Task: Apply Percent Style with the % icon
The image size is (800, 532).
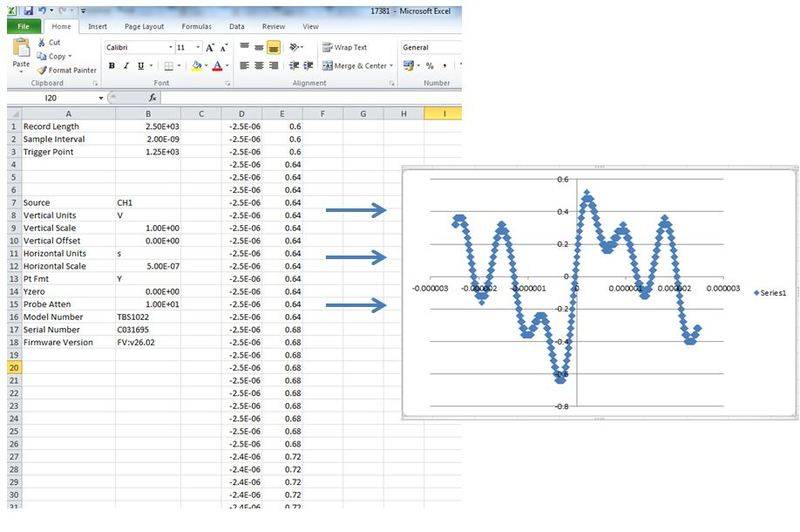Action: coord(430,66)
